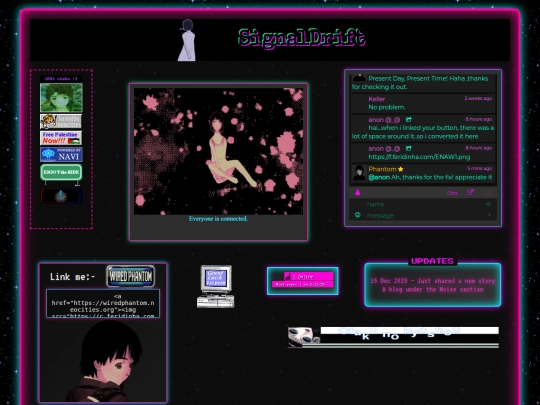
Task: Click the reply icon on anon's 'hai..when i linked' message
Action: click(x=408, y=120)
